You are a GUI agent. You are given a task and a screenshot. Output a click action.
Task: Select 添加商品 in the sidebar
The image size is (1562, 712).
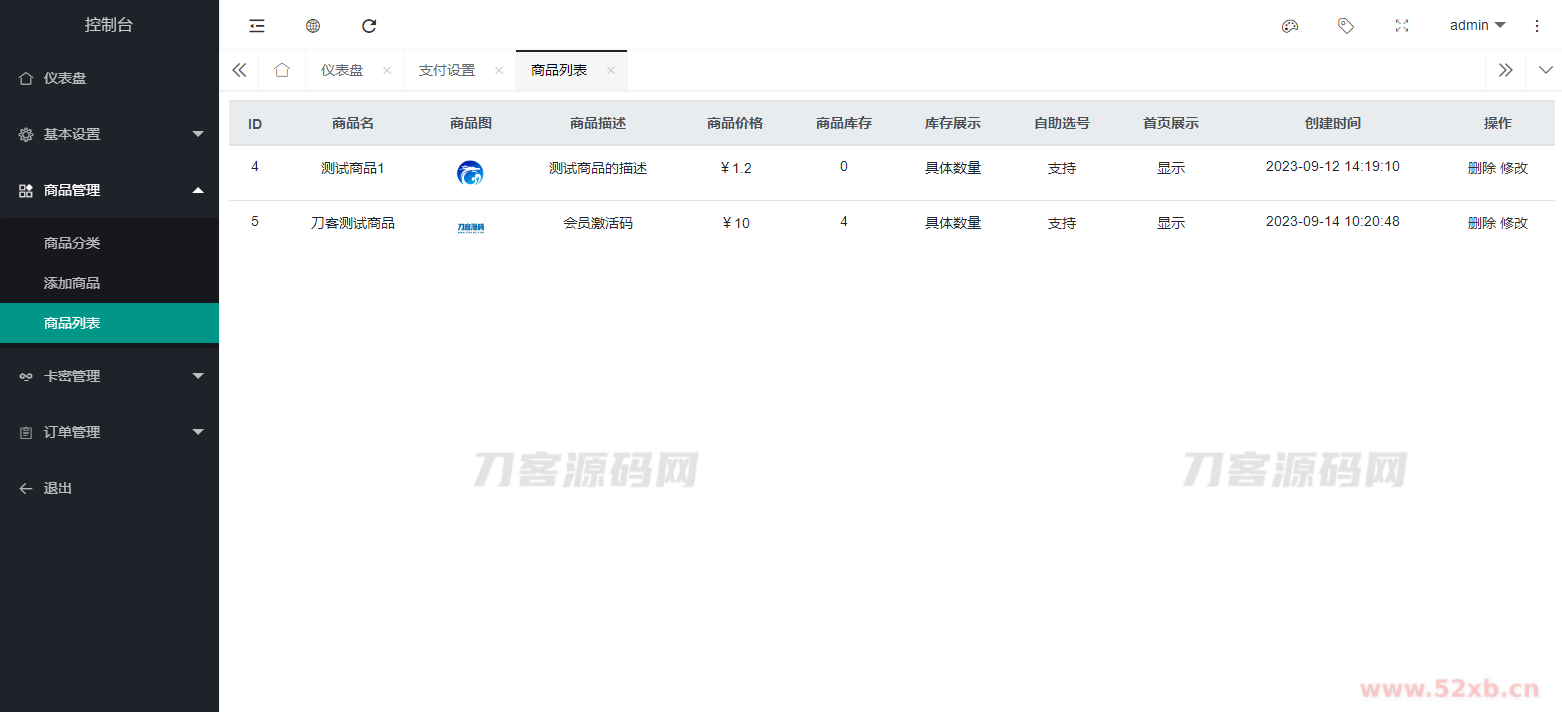(72, 283)
